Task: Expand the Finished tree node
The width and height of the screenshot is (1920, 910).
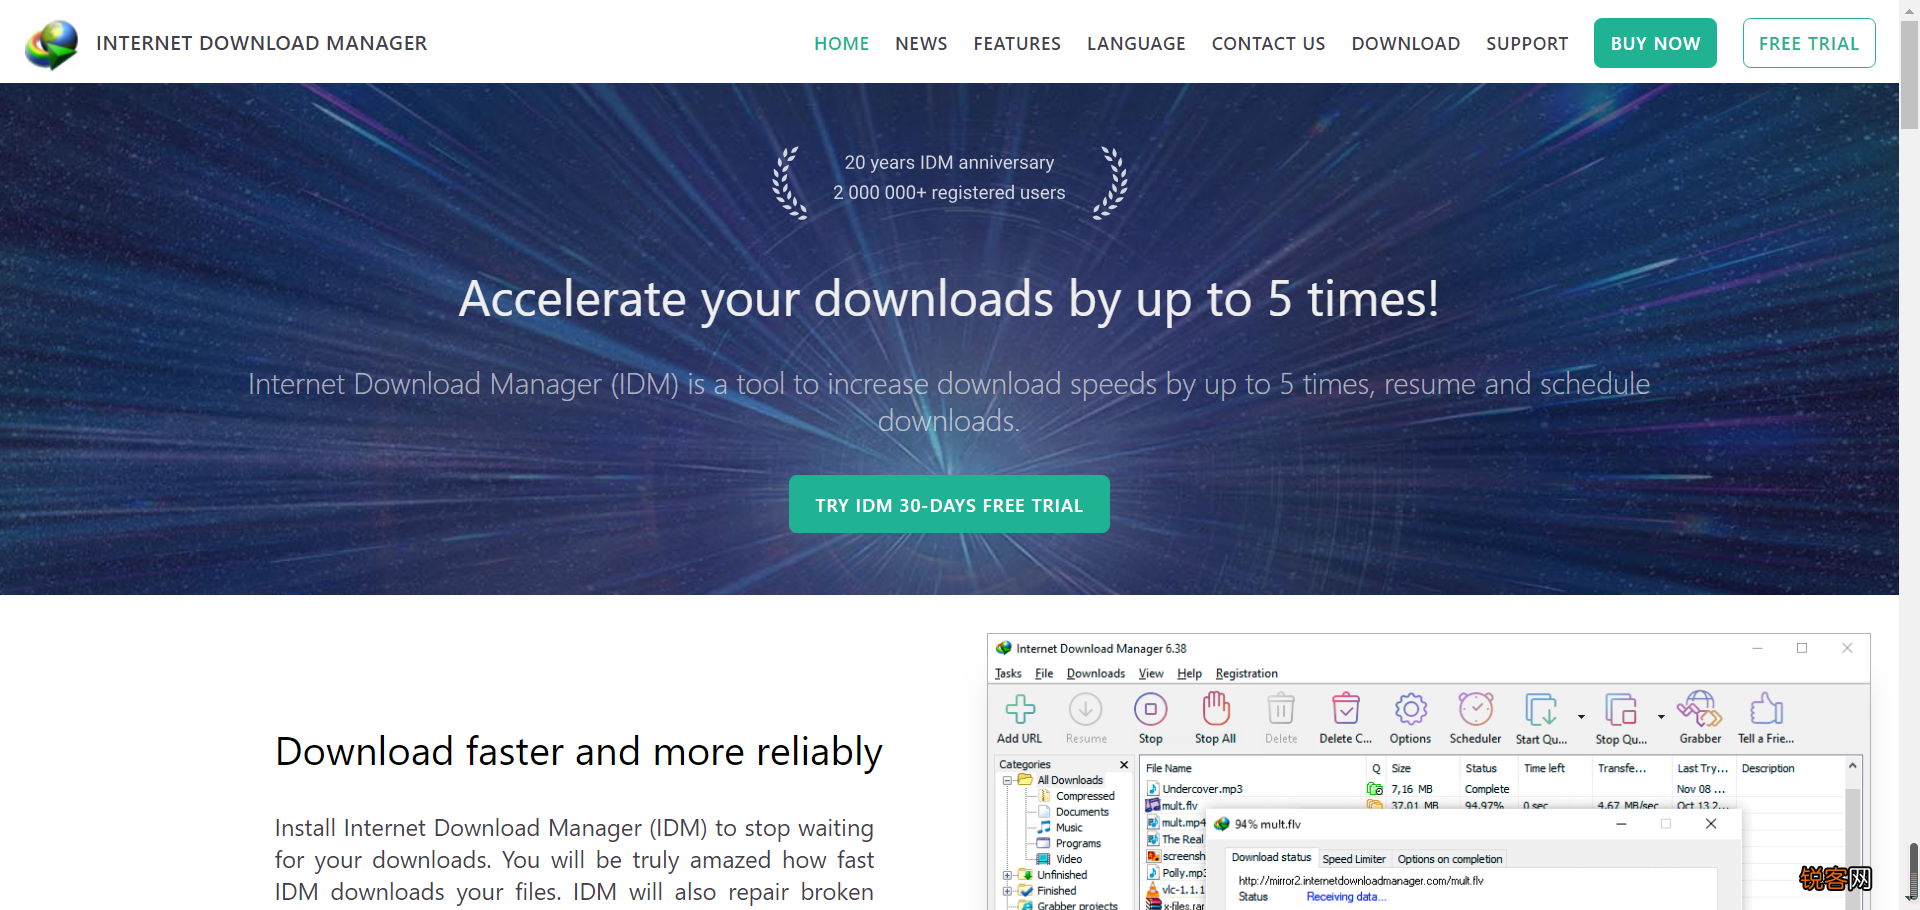Action: coord(1007,891)
